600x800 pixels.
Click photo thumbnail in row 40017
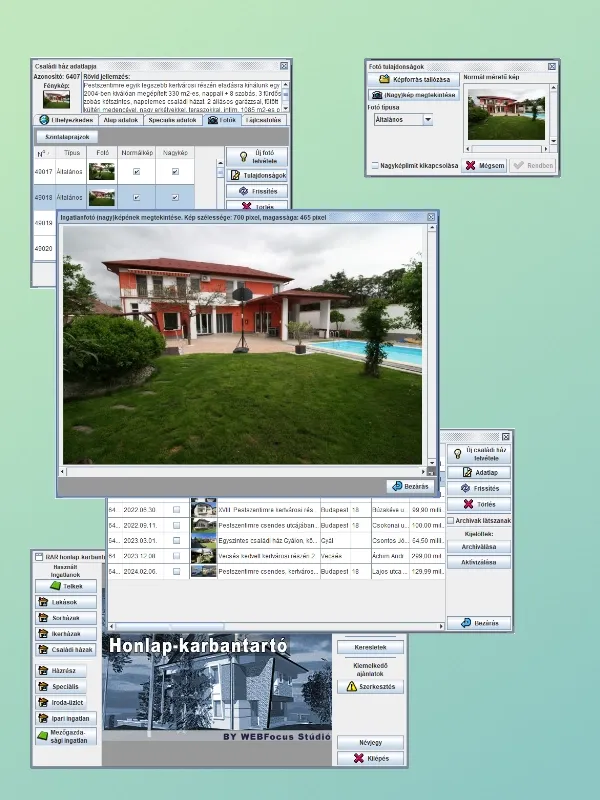[x=102, y=171]
